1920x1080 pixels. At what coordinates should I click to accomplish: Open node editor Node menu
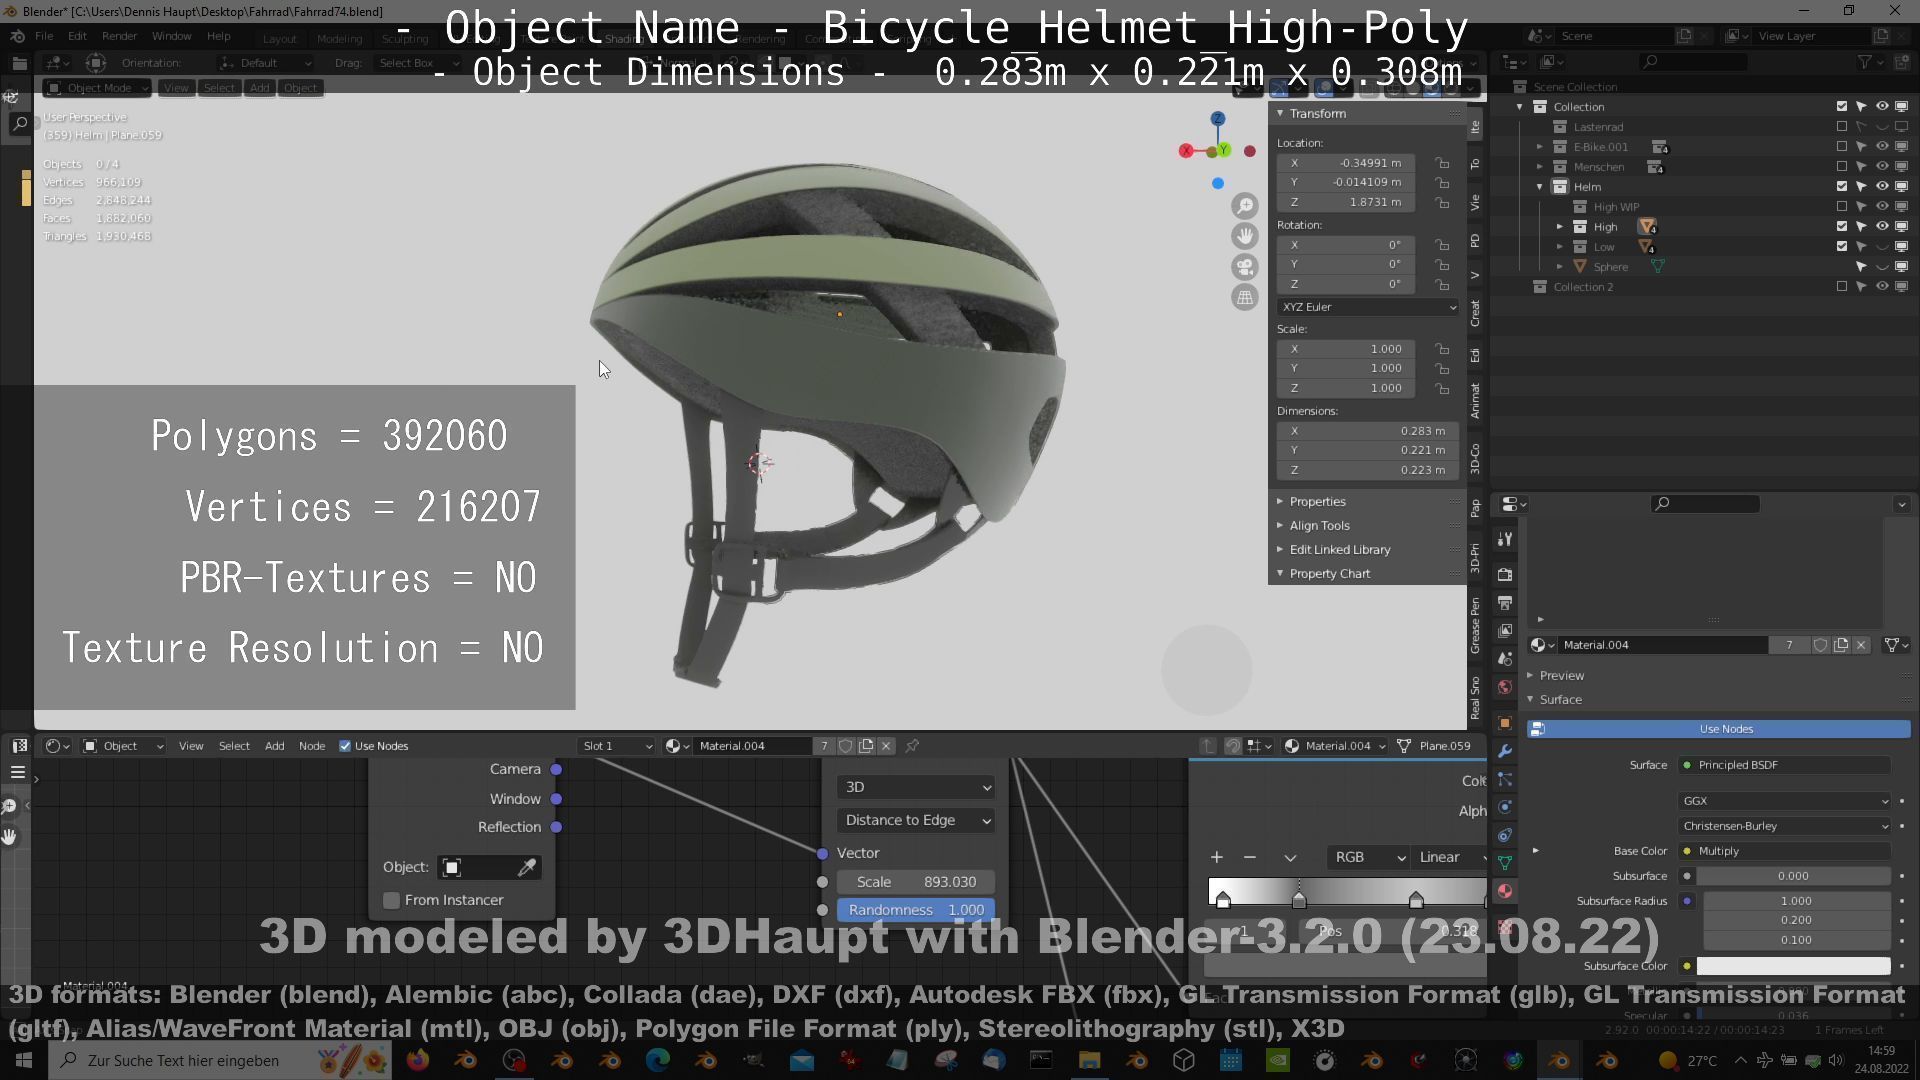pos(312,746)
